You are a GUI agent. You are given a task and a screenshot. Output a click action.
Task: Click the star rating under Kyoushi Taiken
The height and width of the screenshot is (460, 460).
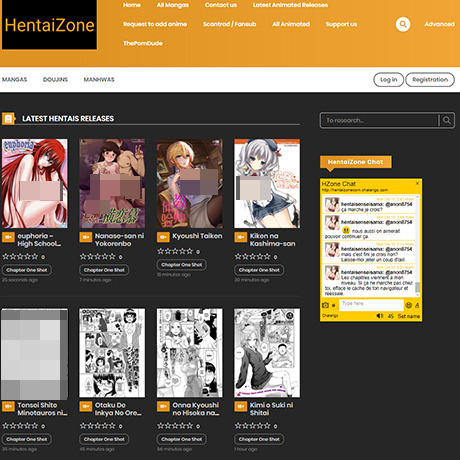[x=175, y=251]
